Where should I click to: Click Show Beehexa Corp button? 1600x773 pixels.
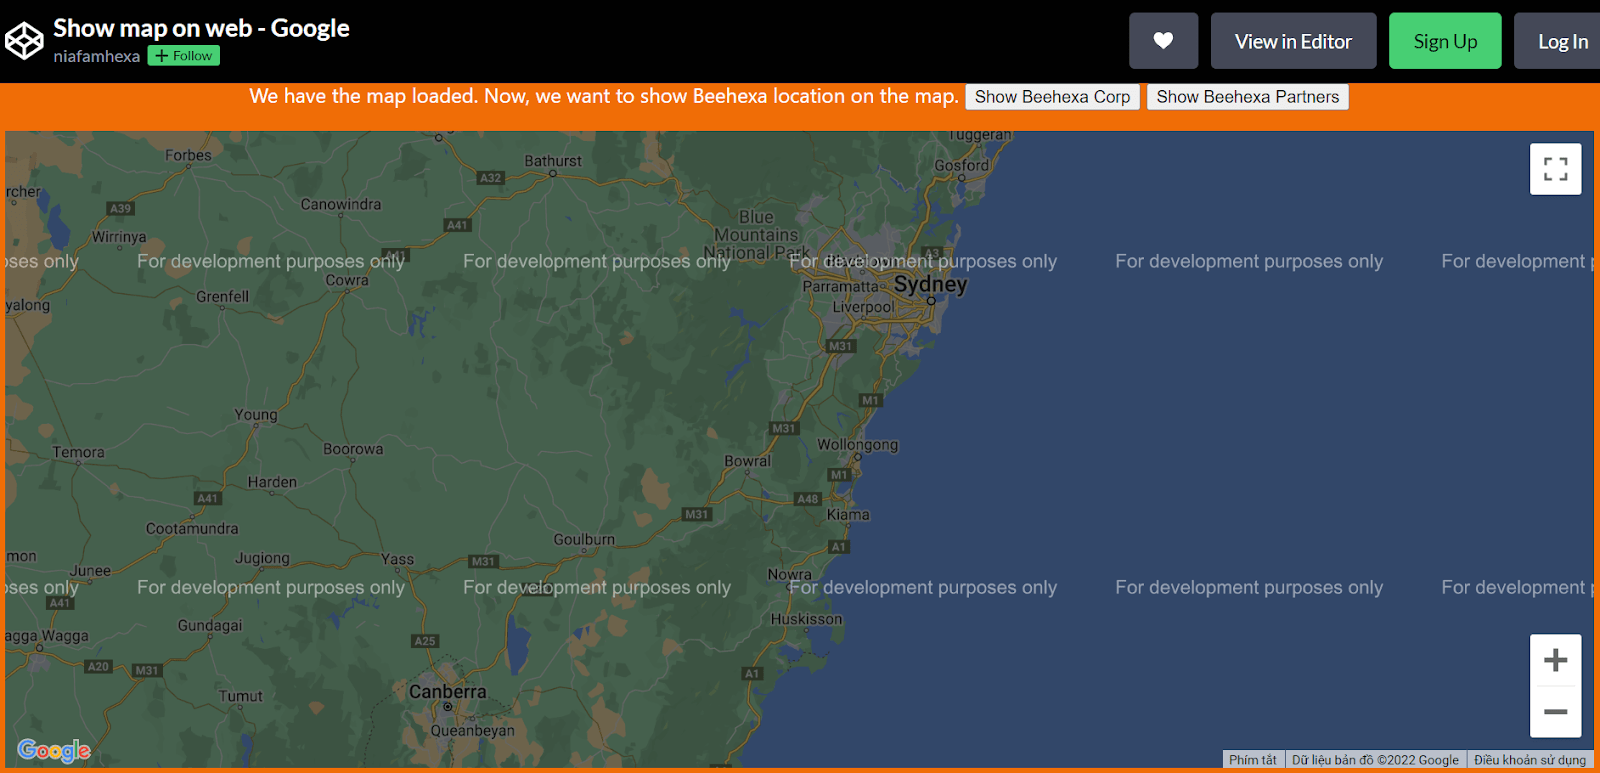1052,97
